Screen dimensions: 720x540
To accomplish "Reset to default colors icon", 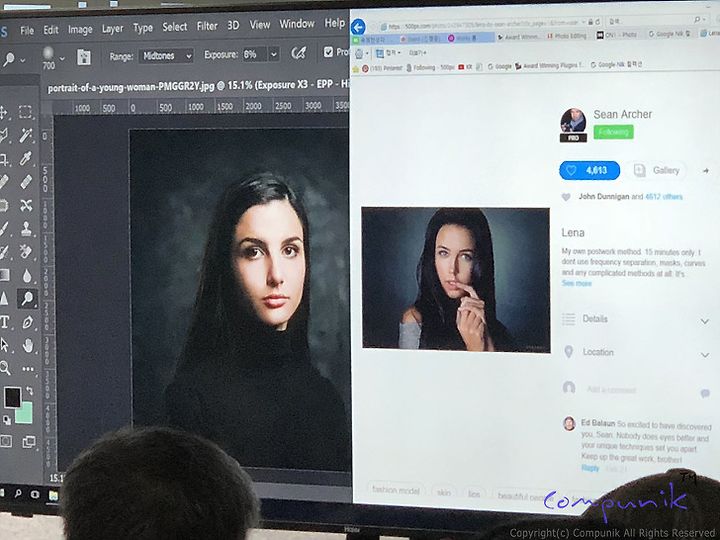I will point(6,420).
